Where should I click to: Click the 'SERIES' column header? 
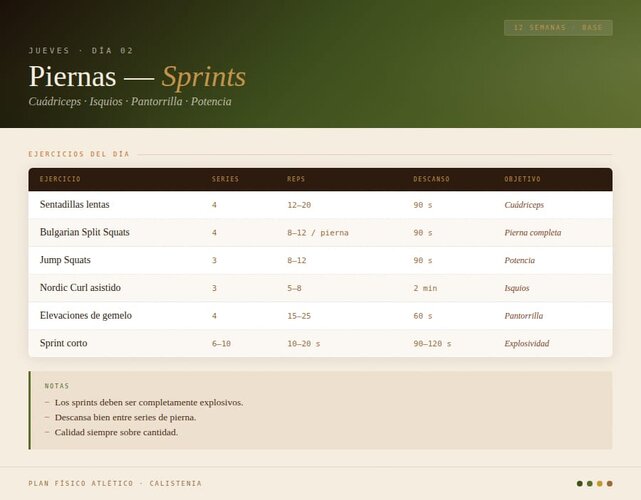[225, 179]
